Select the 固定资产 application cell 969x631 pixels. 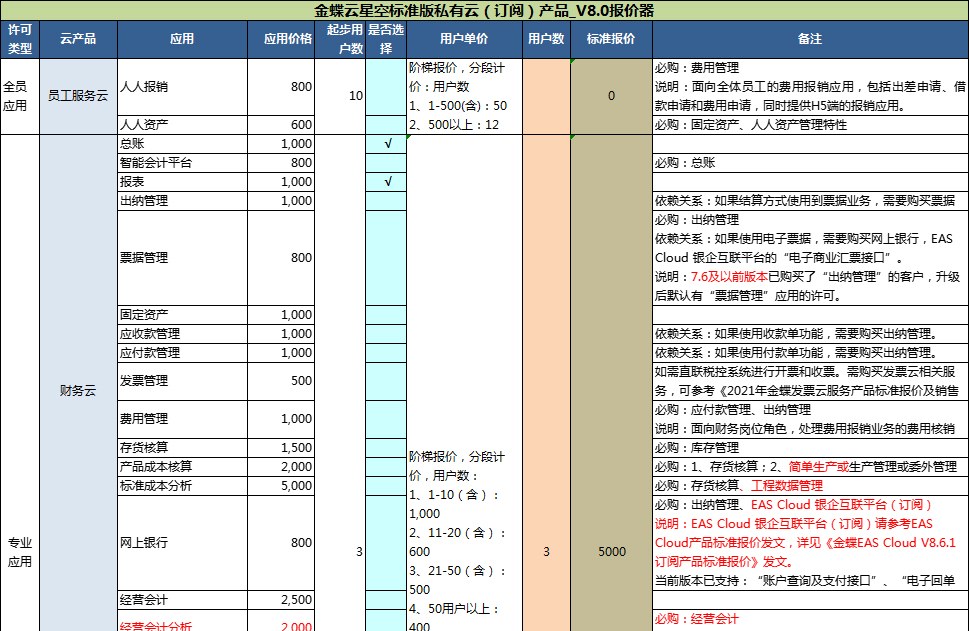[182, 315]
